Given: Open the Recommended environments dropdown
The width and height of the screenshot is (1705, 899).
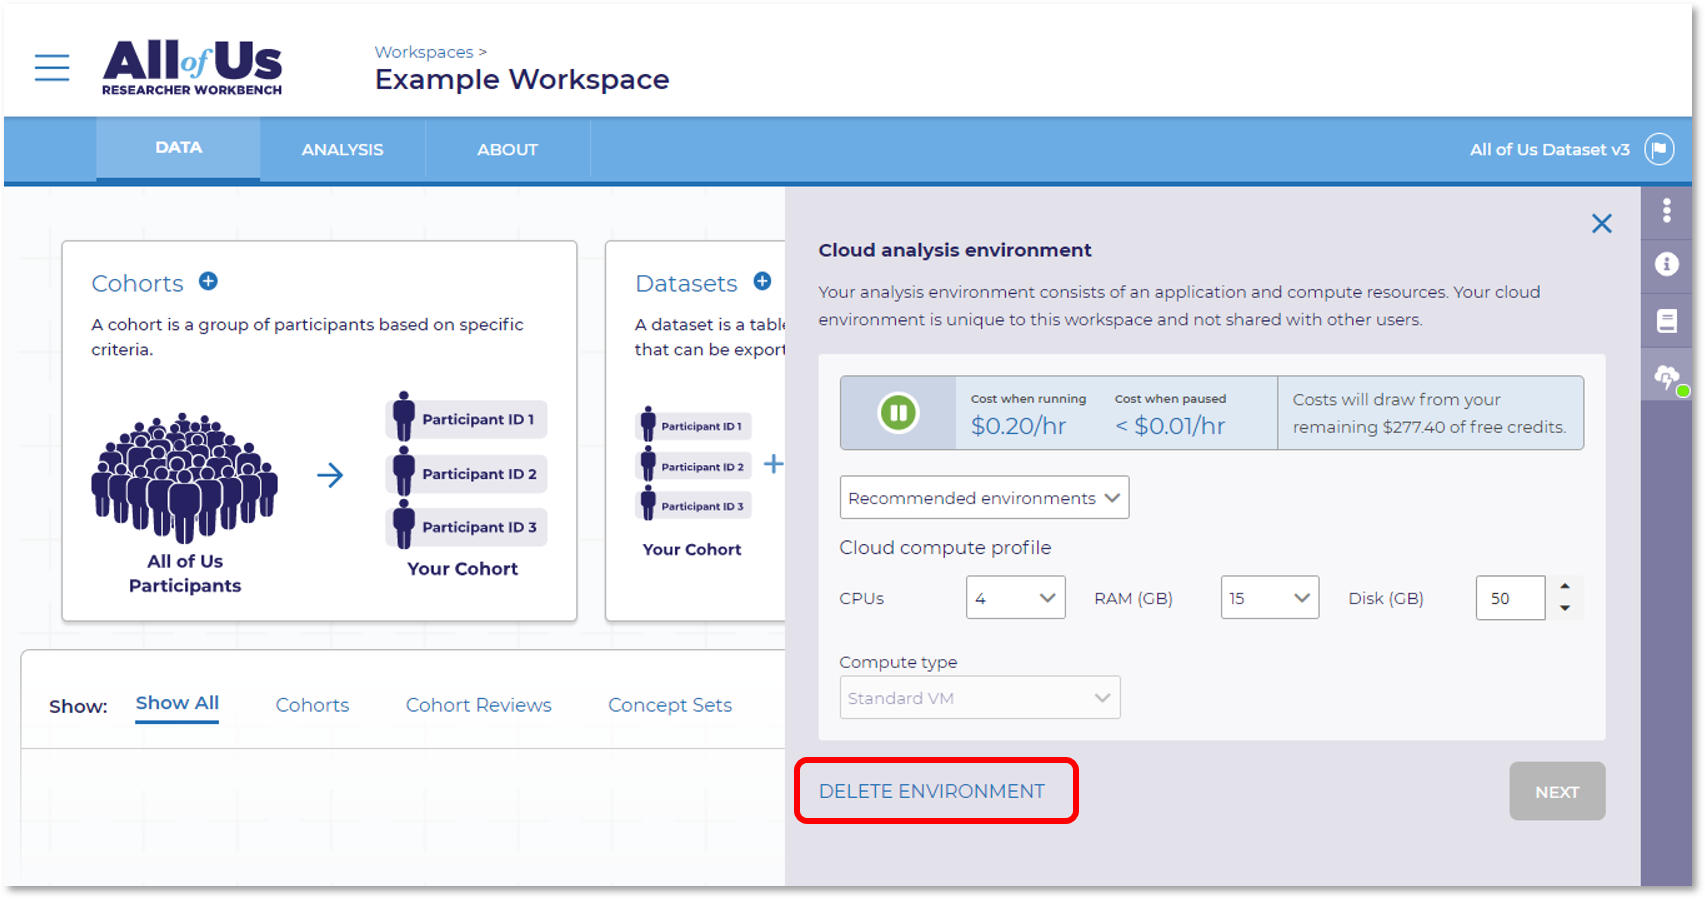Looking at the screenshot, I should tap(984, 498).
